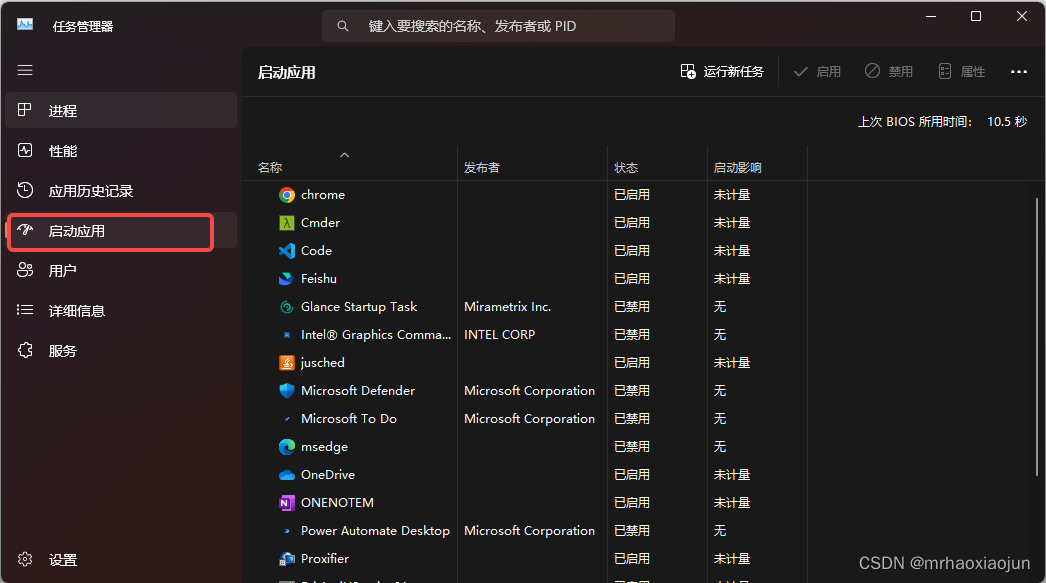
Task: Open the 详细信息 tab
Action: point(121,310)
